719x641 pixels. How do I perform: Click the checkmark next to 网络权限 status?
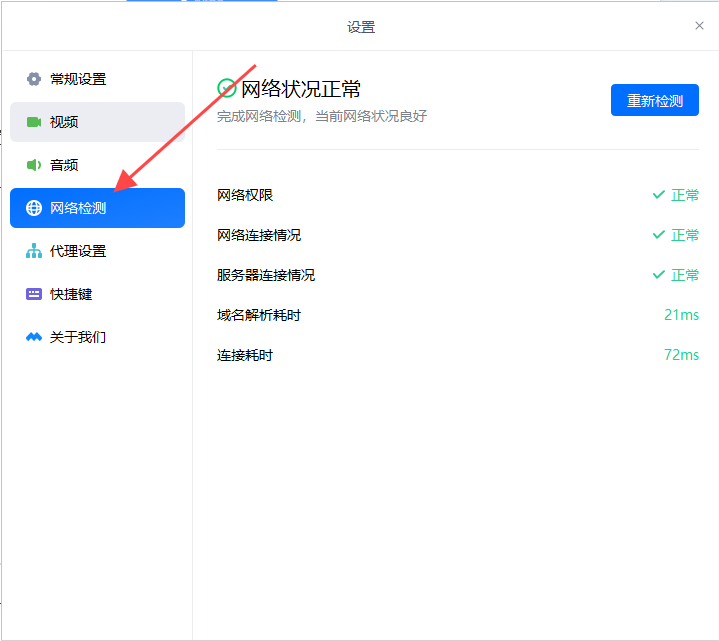658,195
